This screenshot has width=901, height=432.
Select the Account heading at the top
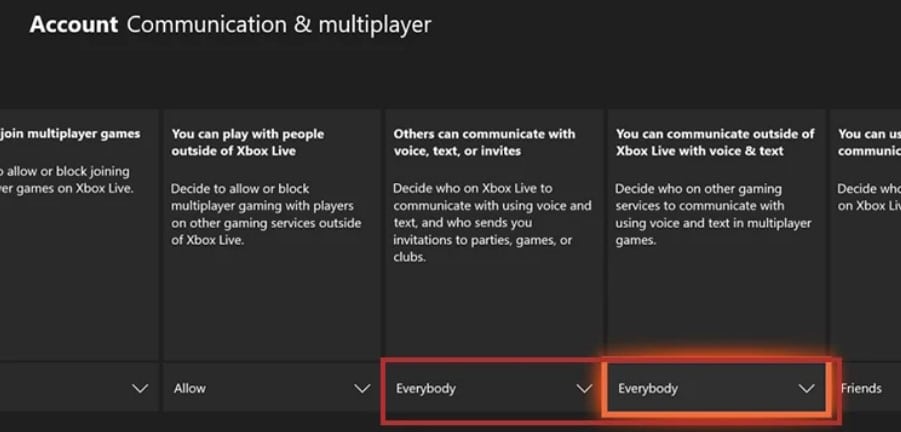pyautogui.click(x=74, y=25)
